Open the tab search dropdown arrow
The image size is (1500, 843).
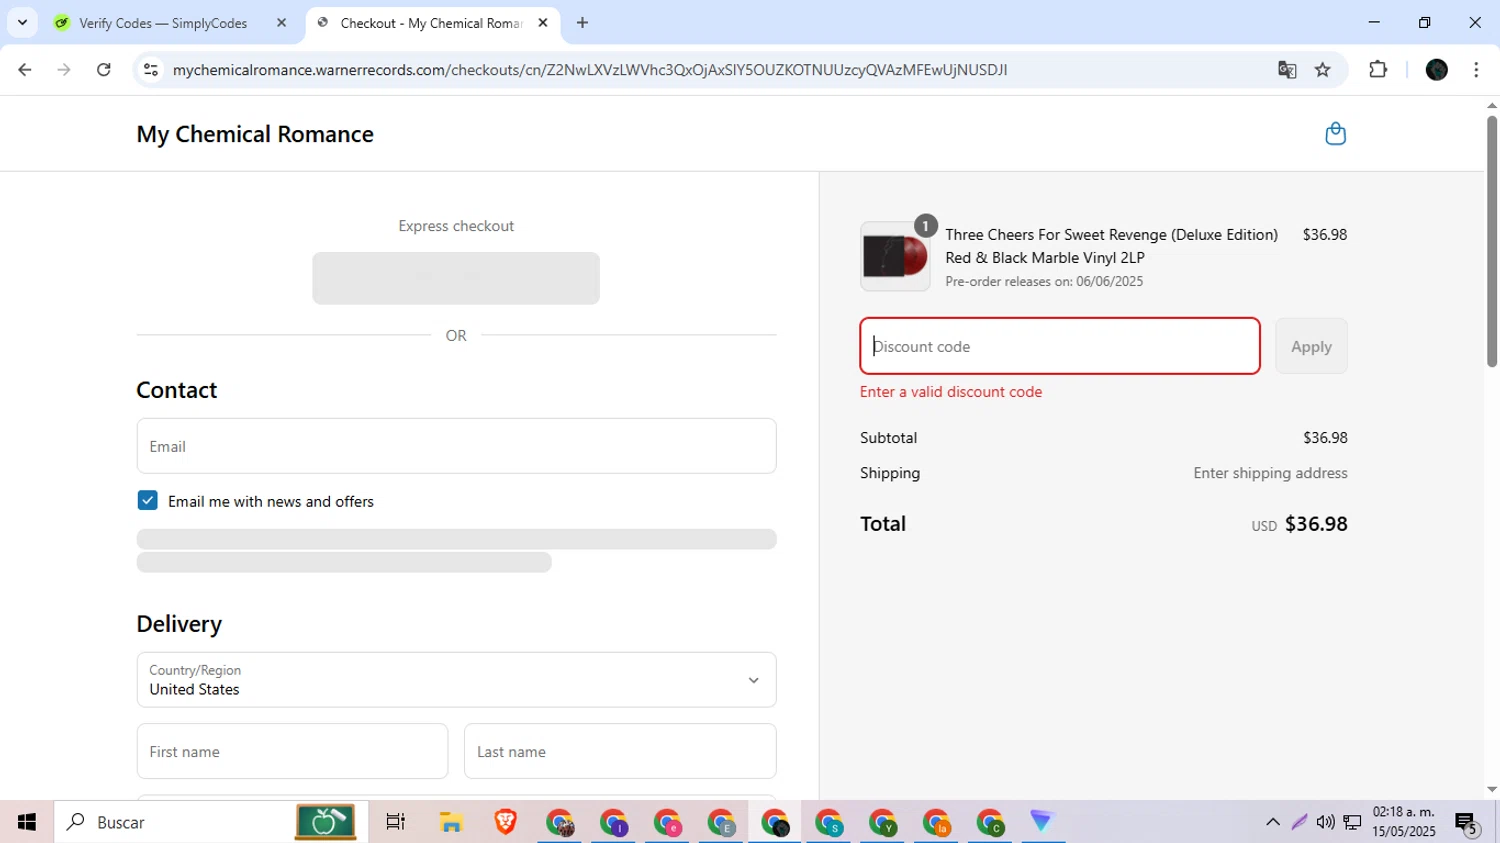pyautogui.click(x=22, y=22)
